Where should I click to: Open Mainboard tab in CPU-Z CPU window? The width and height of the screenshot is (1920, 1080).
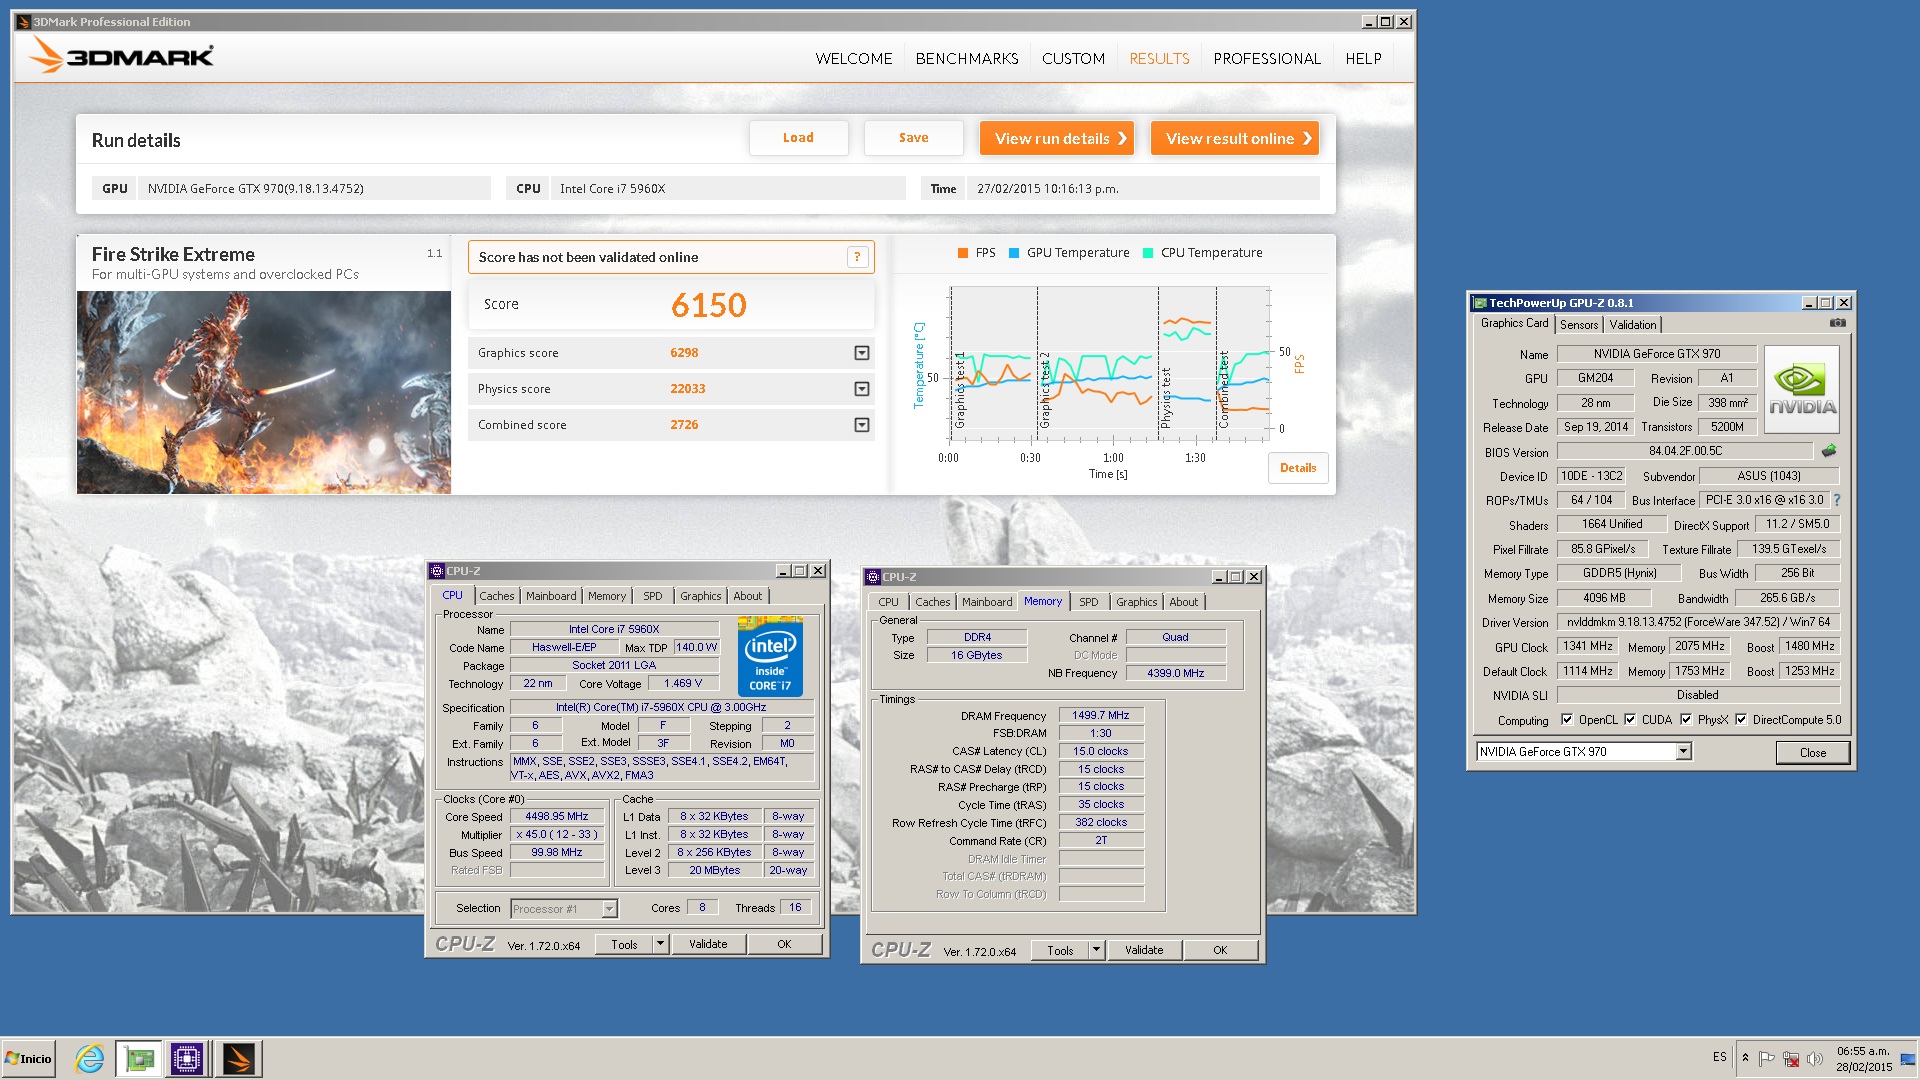551,596
